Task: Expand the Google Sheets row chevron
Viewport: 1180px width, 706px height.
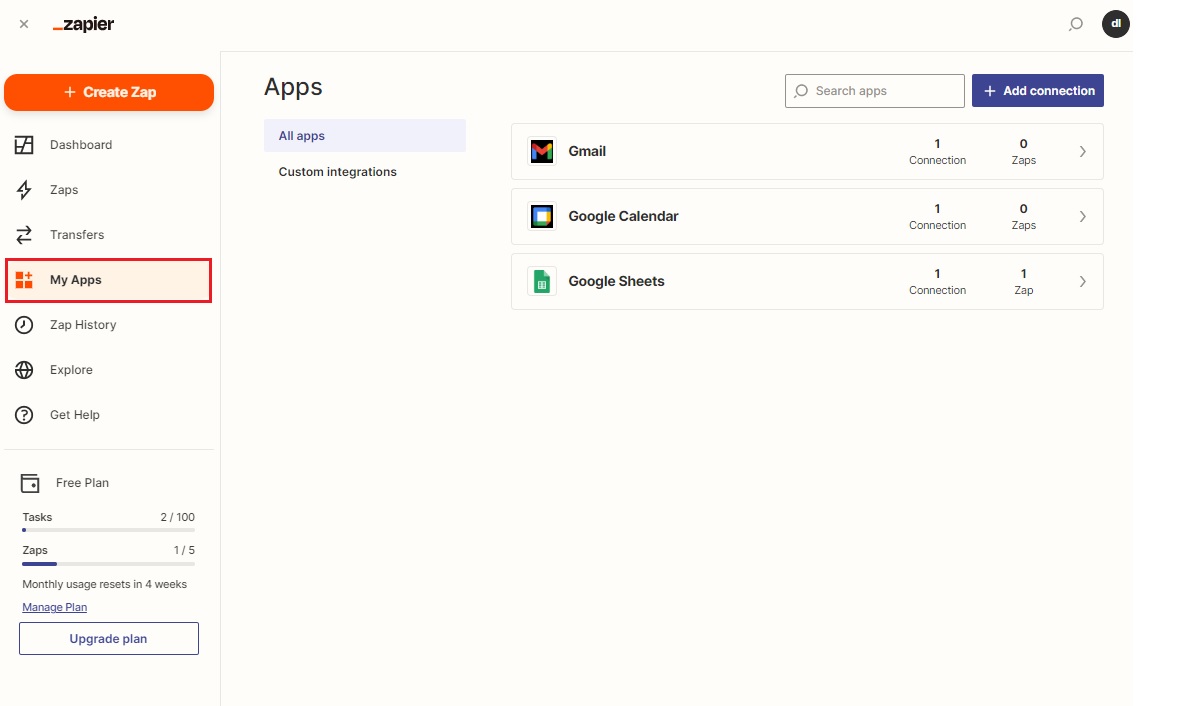Action: (x=1082, y=282)
